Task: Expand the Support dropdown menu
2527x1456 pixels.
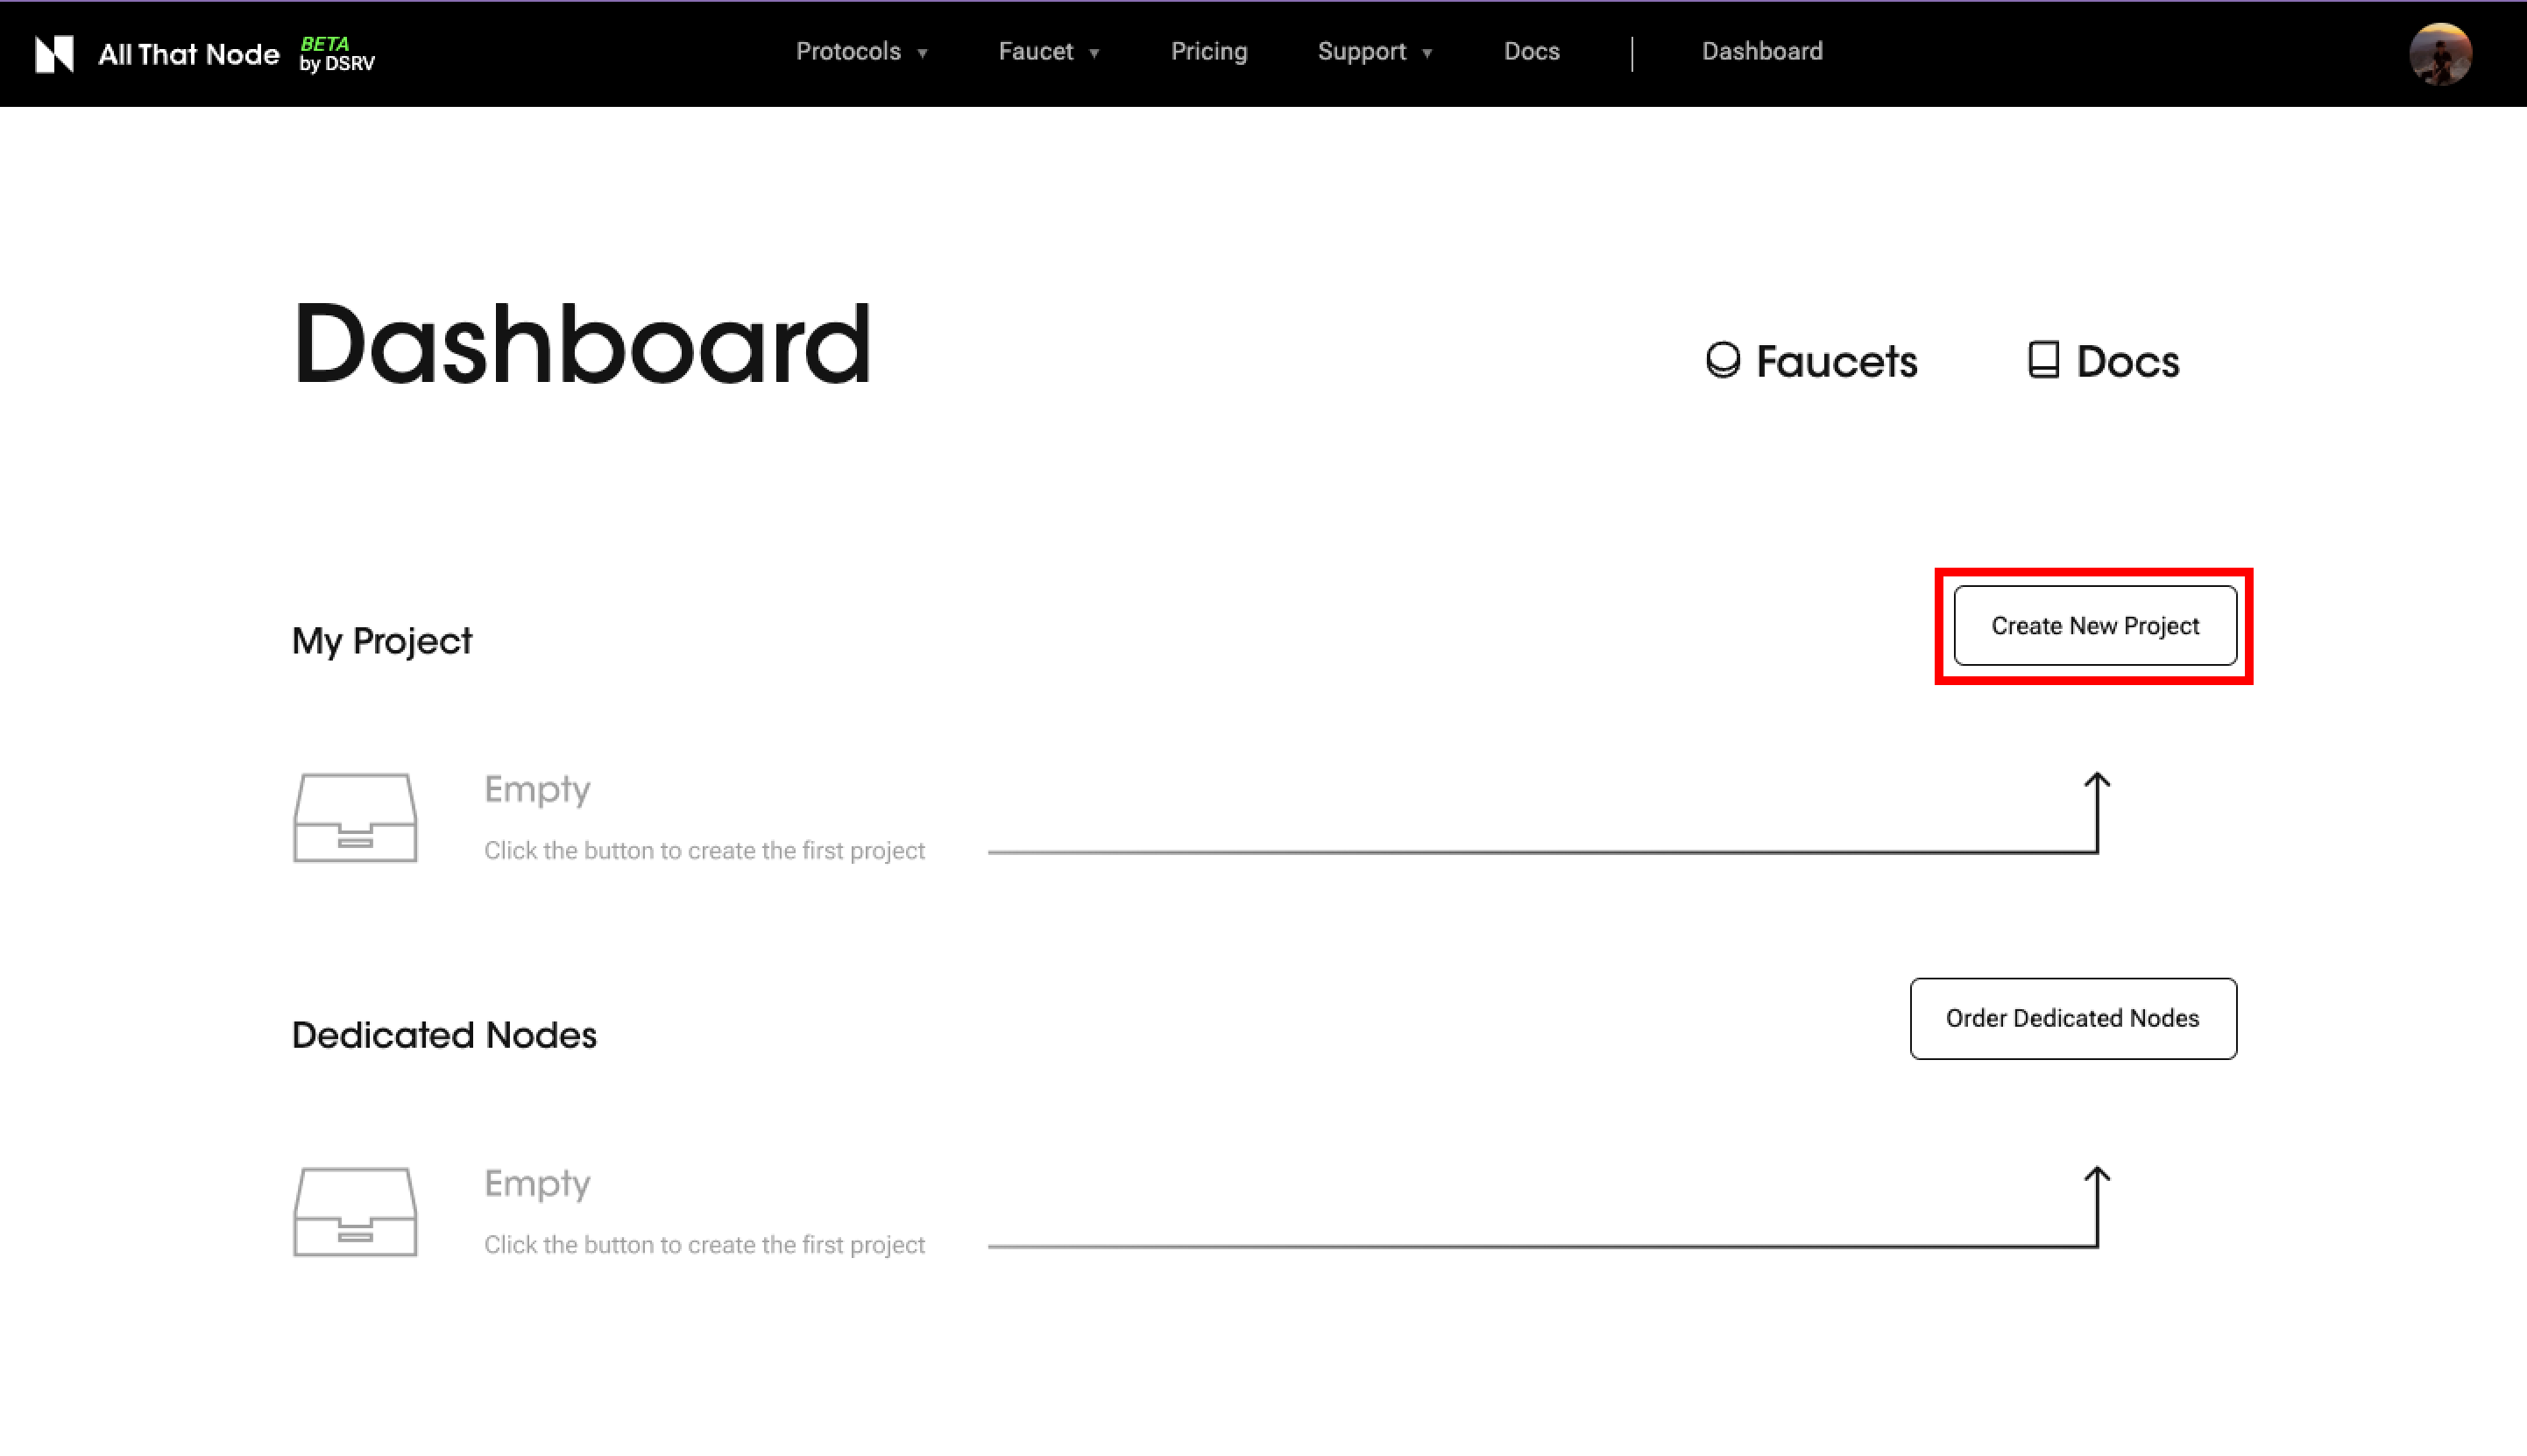Action: click(x=1375, y=52)
